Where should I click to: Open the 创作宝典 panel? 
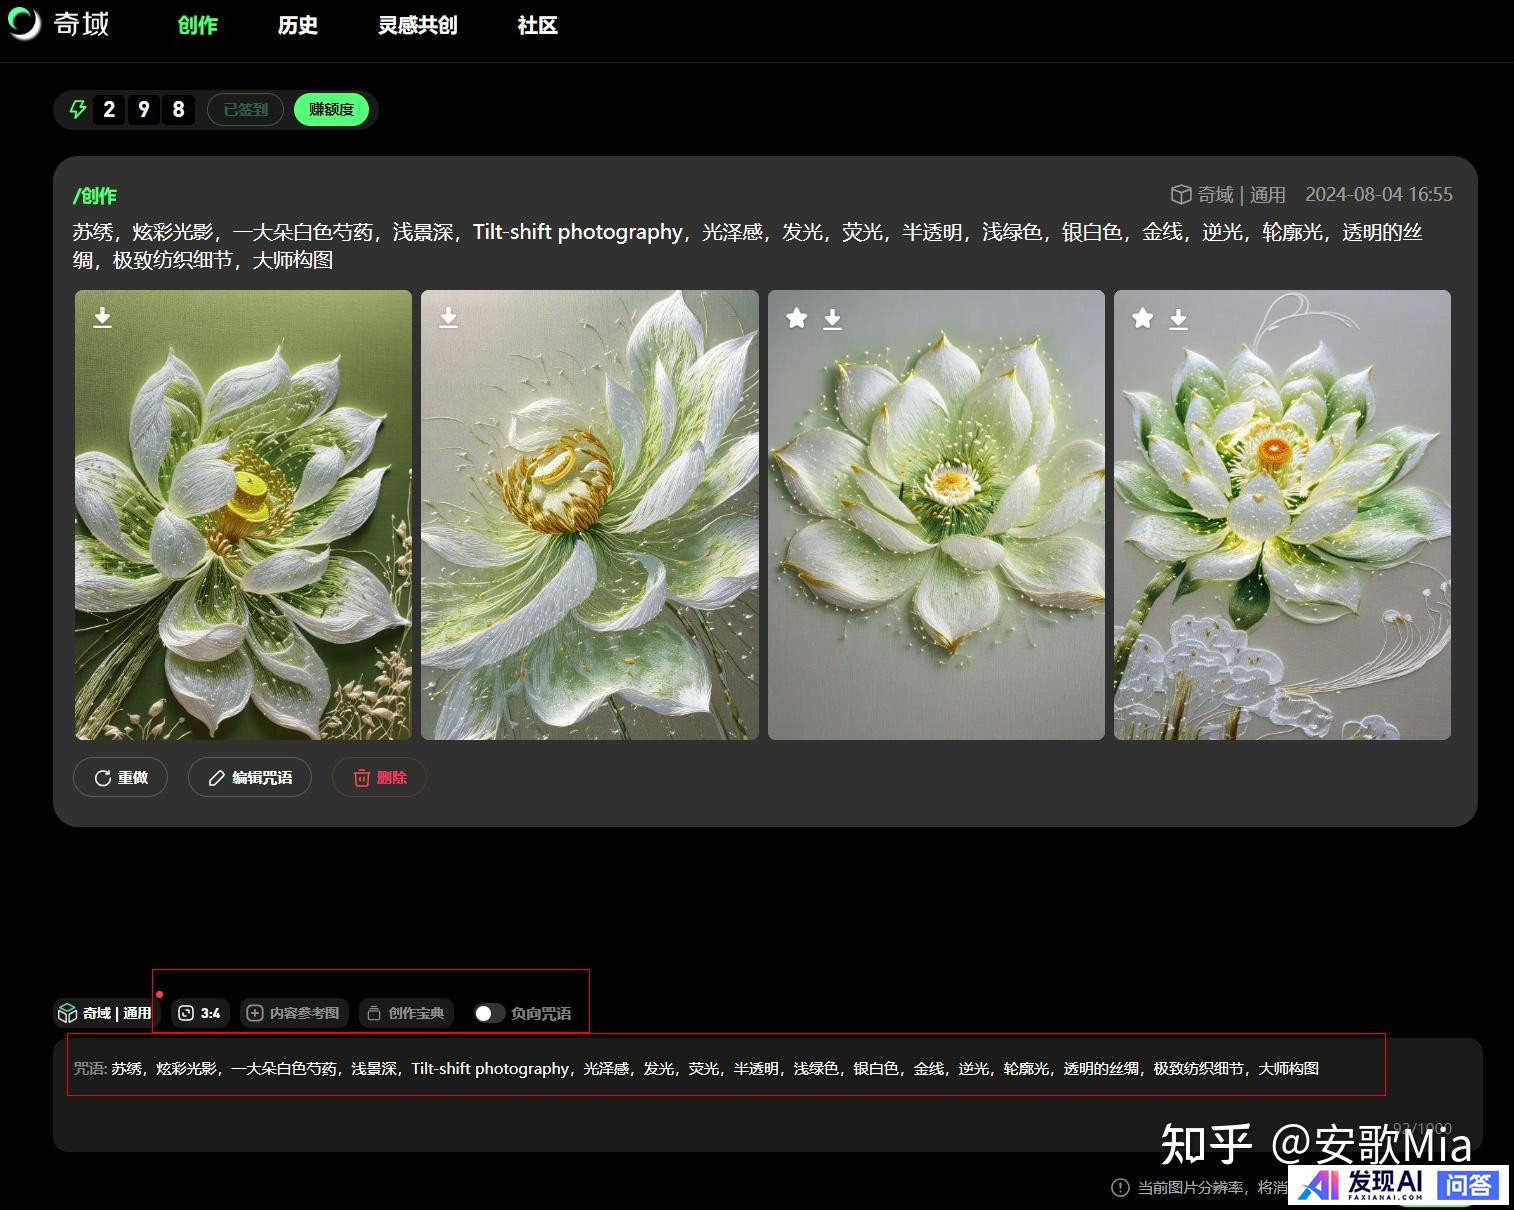point(406,1013)
